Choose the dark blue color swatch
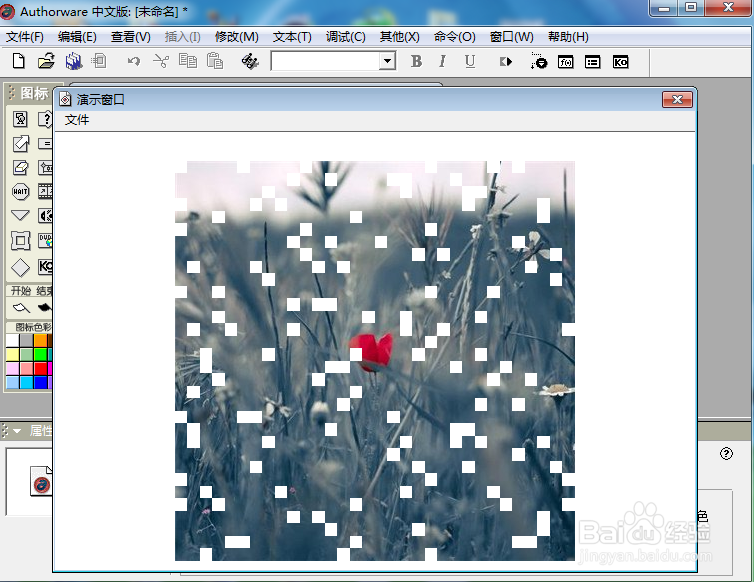 coord(40,382)
